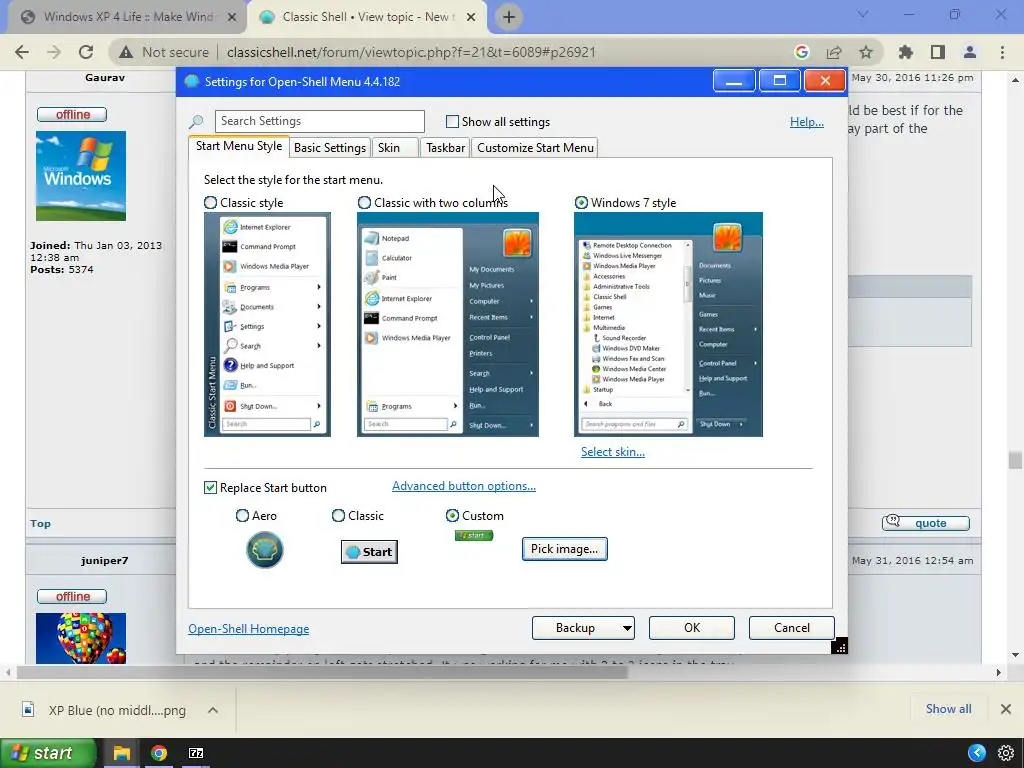Open Google icon in address bar
The image size is (1024, 768).
tap(802, 52)
